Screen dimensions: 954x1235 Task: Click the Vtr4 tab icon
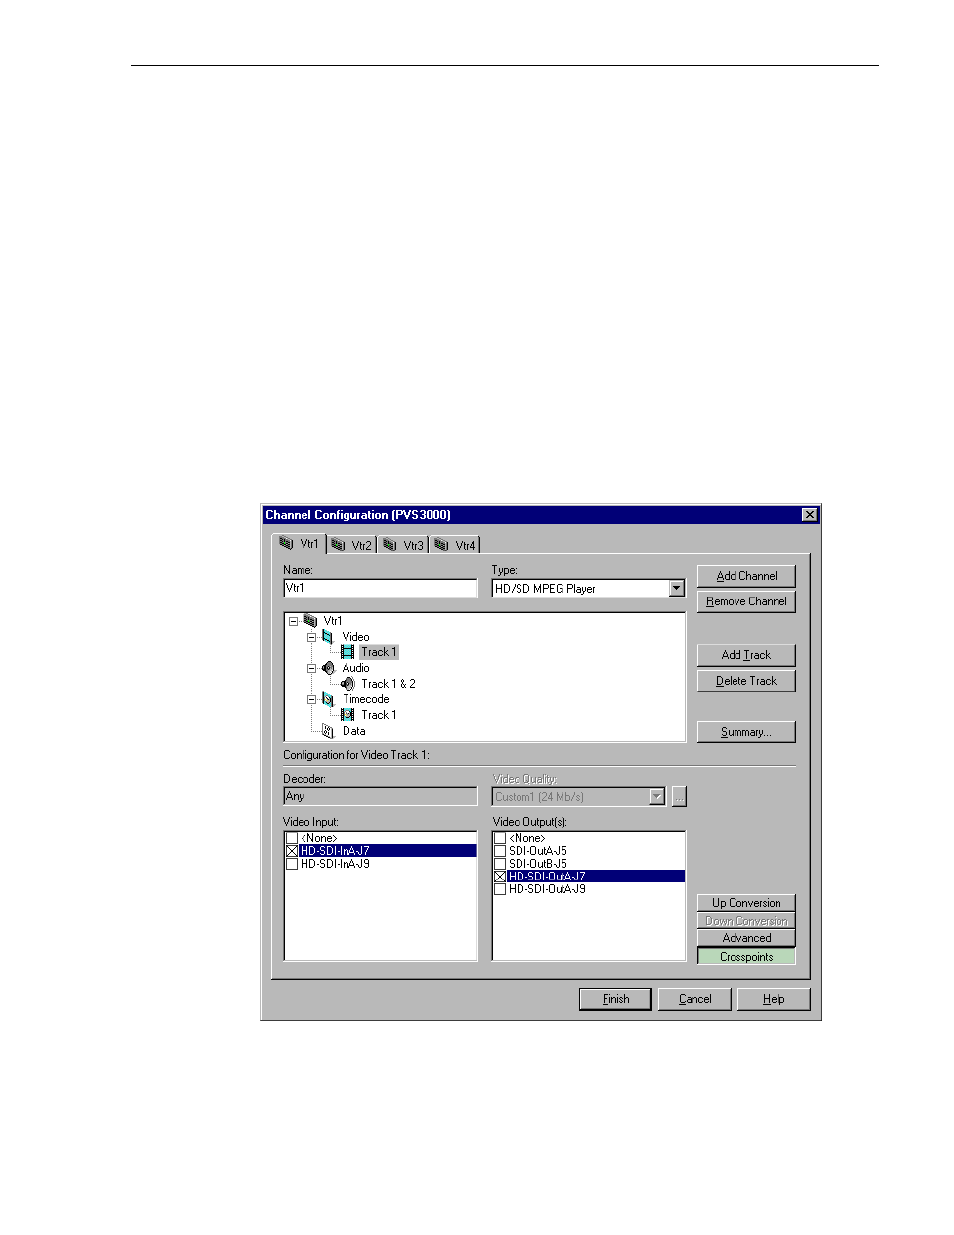[x=442, y=545]
